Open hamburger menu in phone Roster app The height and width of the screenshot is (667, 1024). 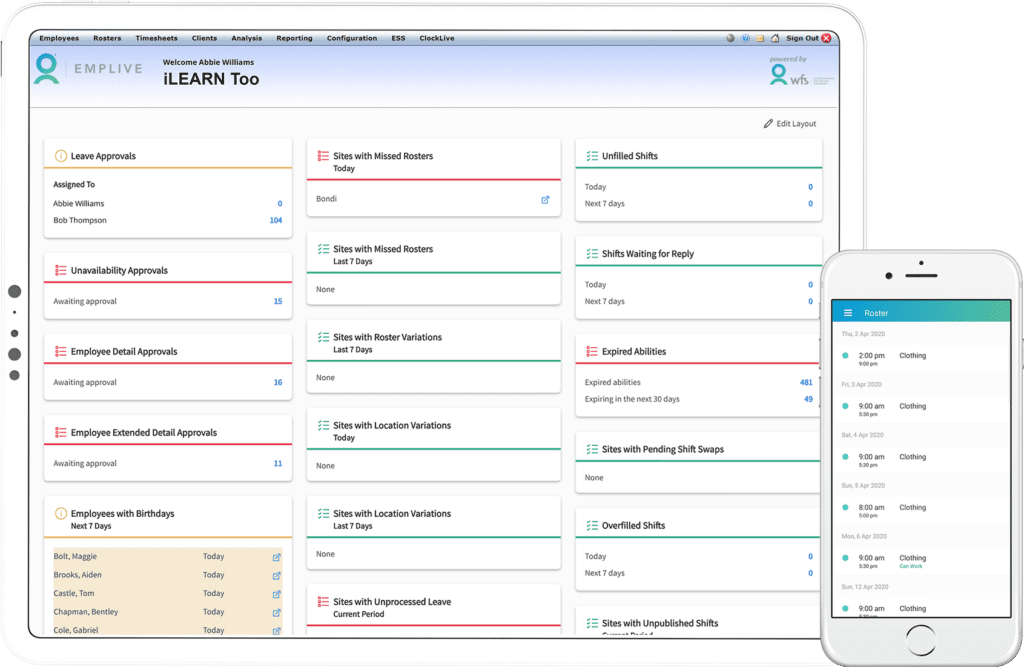pos(848,313)
